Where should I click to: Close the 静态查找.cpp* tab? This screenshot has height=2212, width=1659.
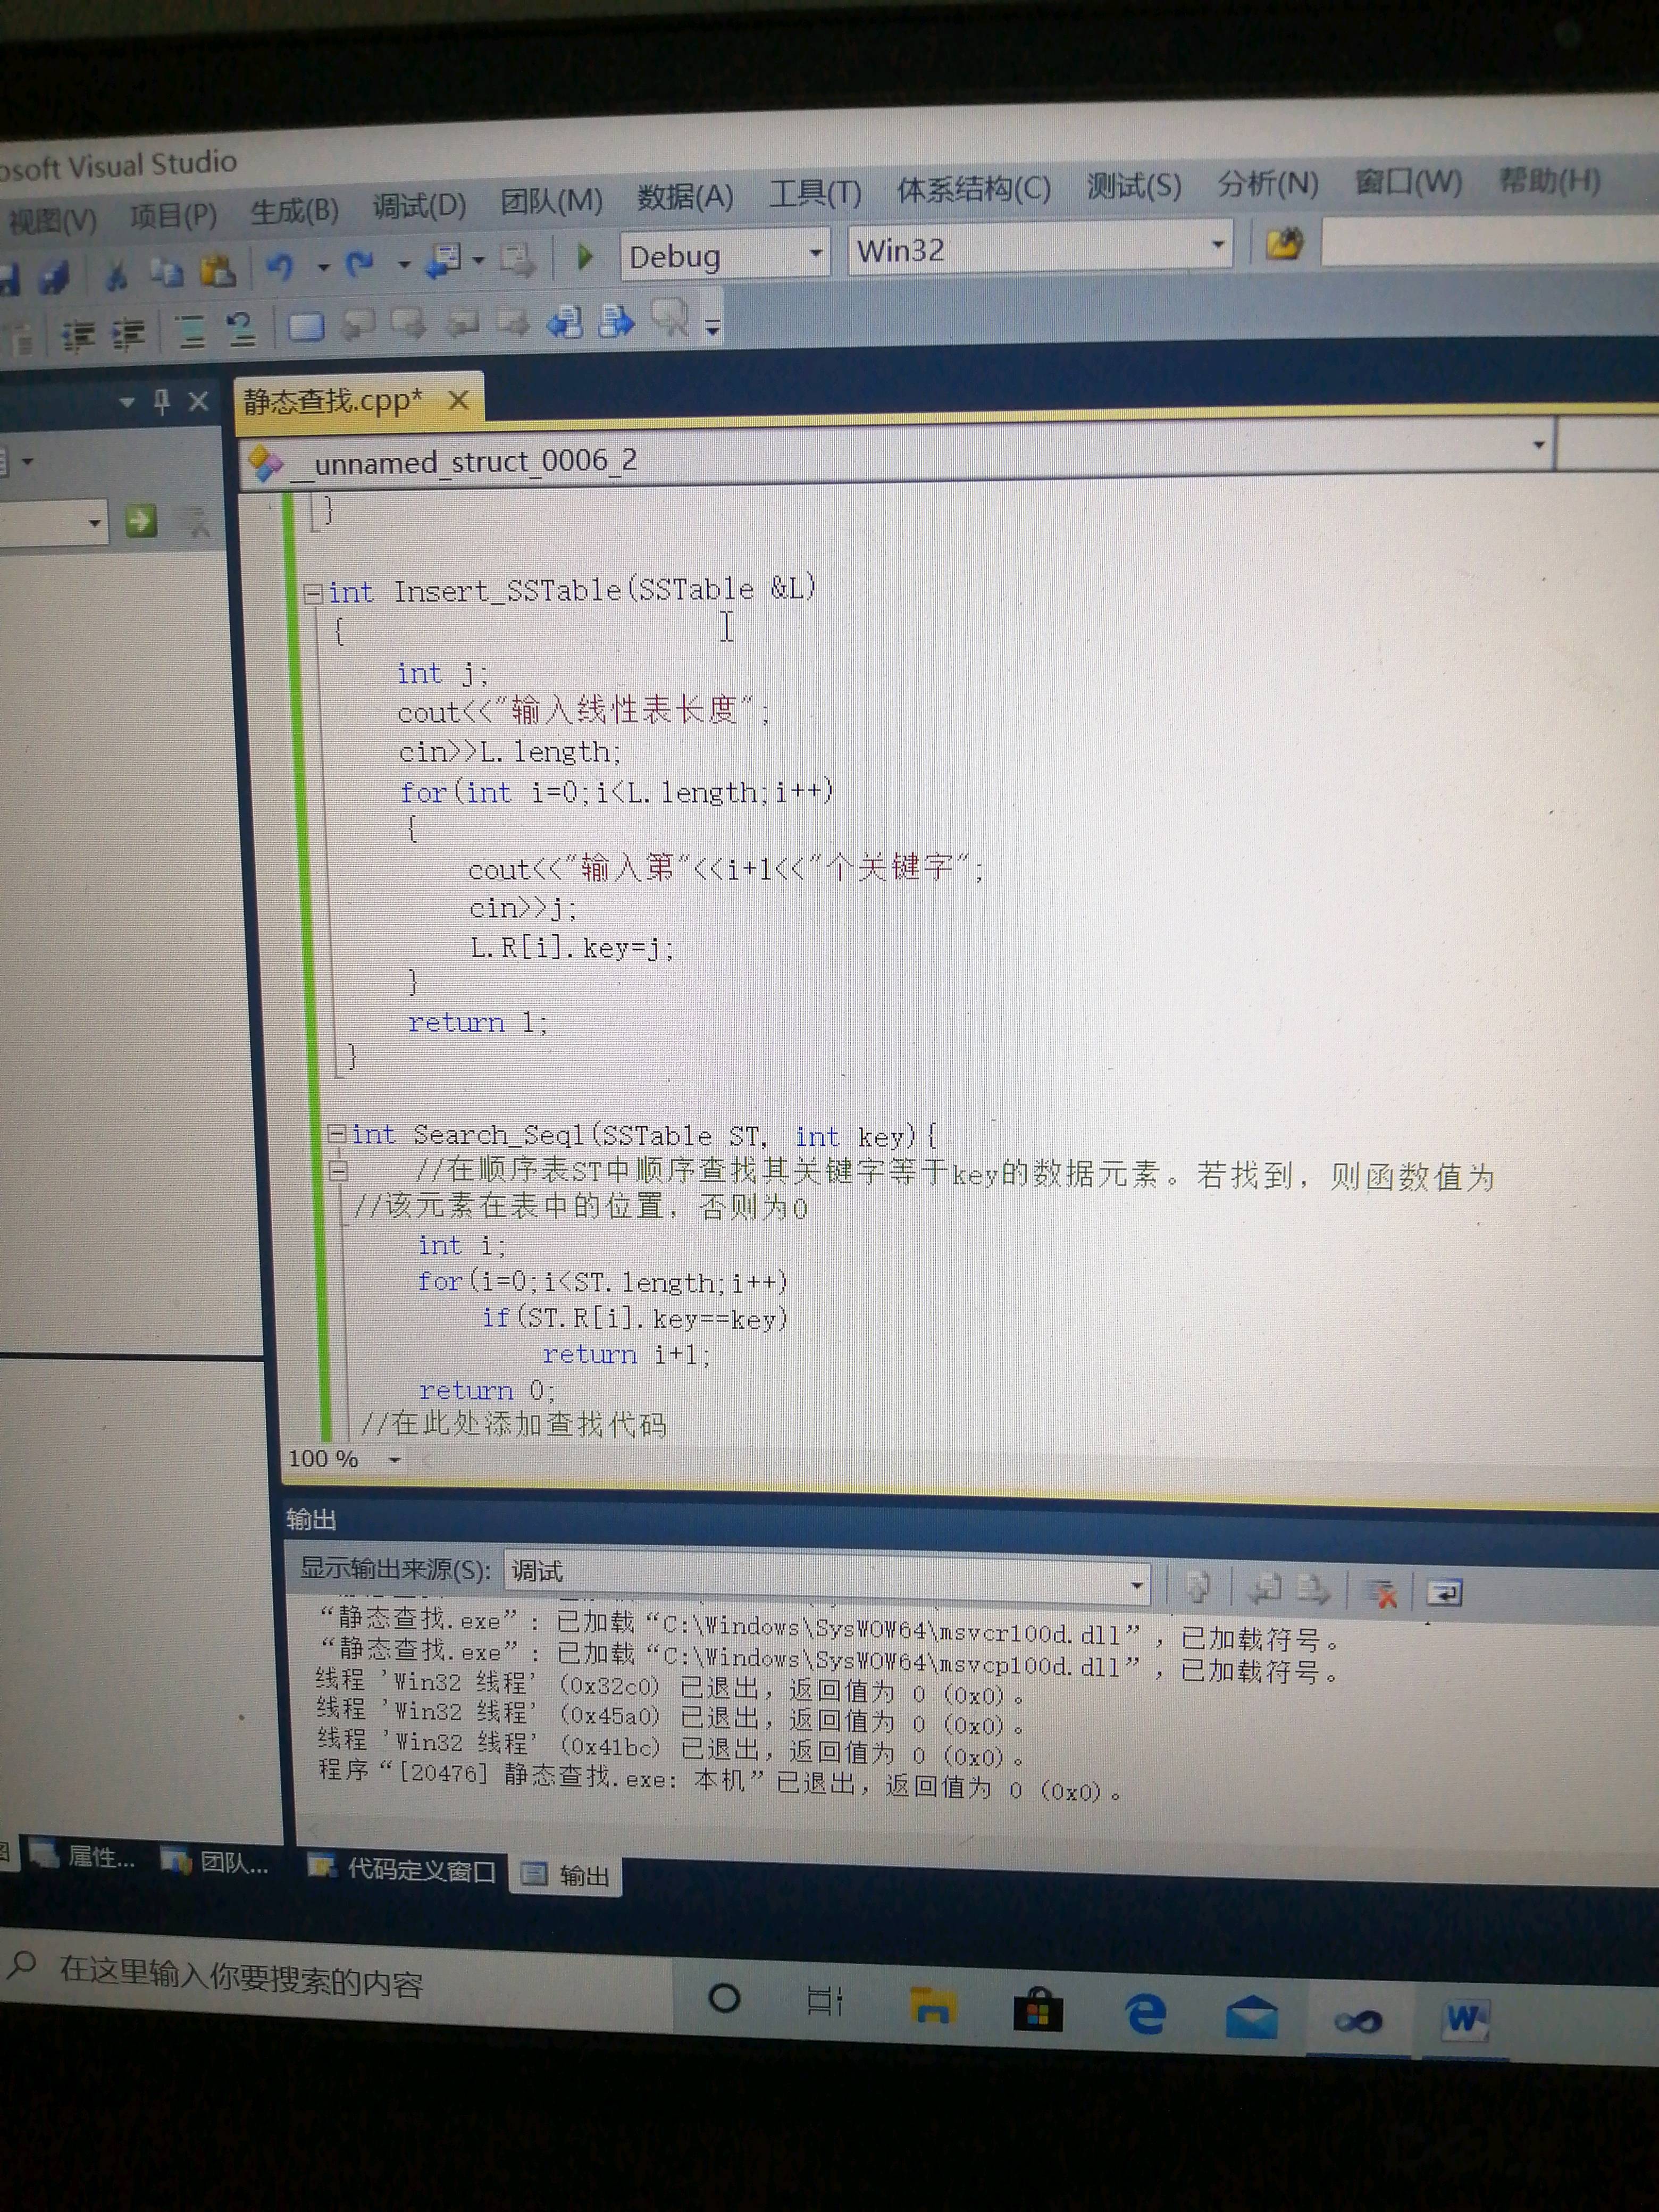[x=458, y=401]
